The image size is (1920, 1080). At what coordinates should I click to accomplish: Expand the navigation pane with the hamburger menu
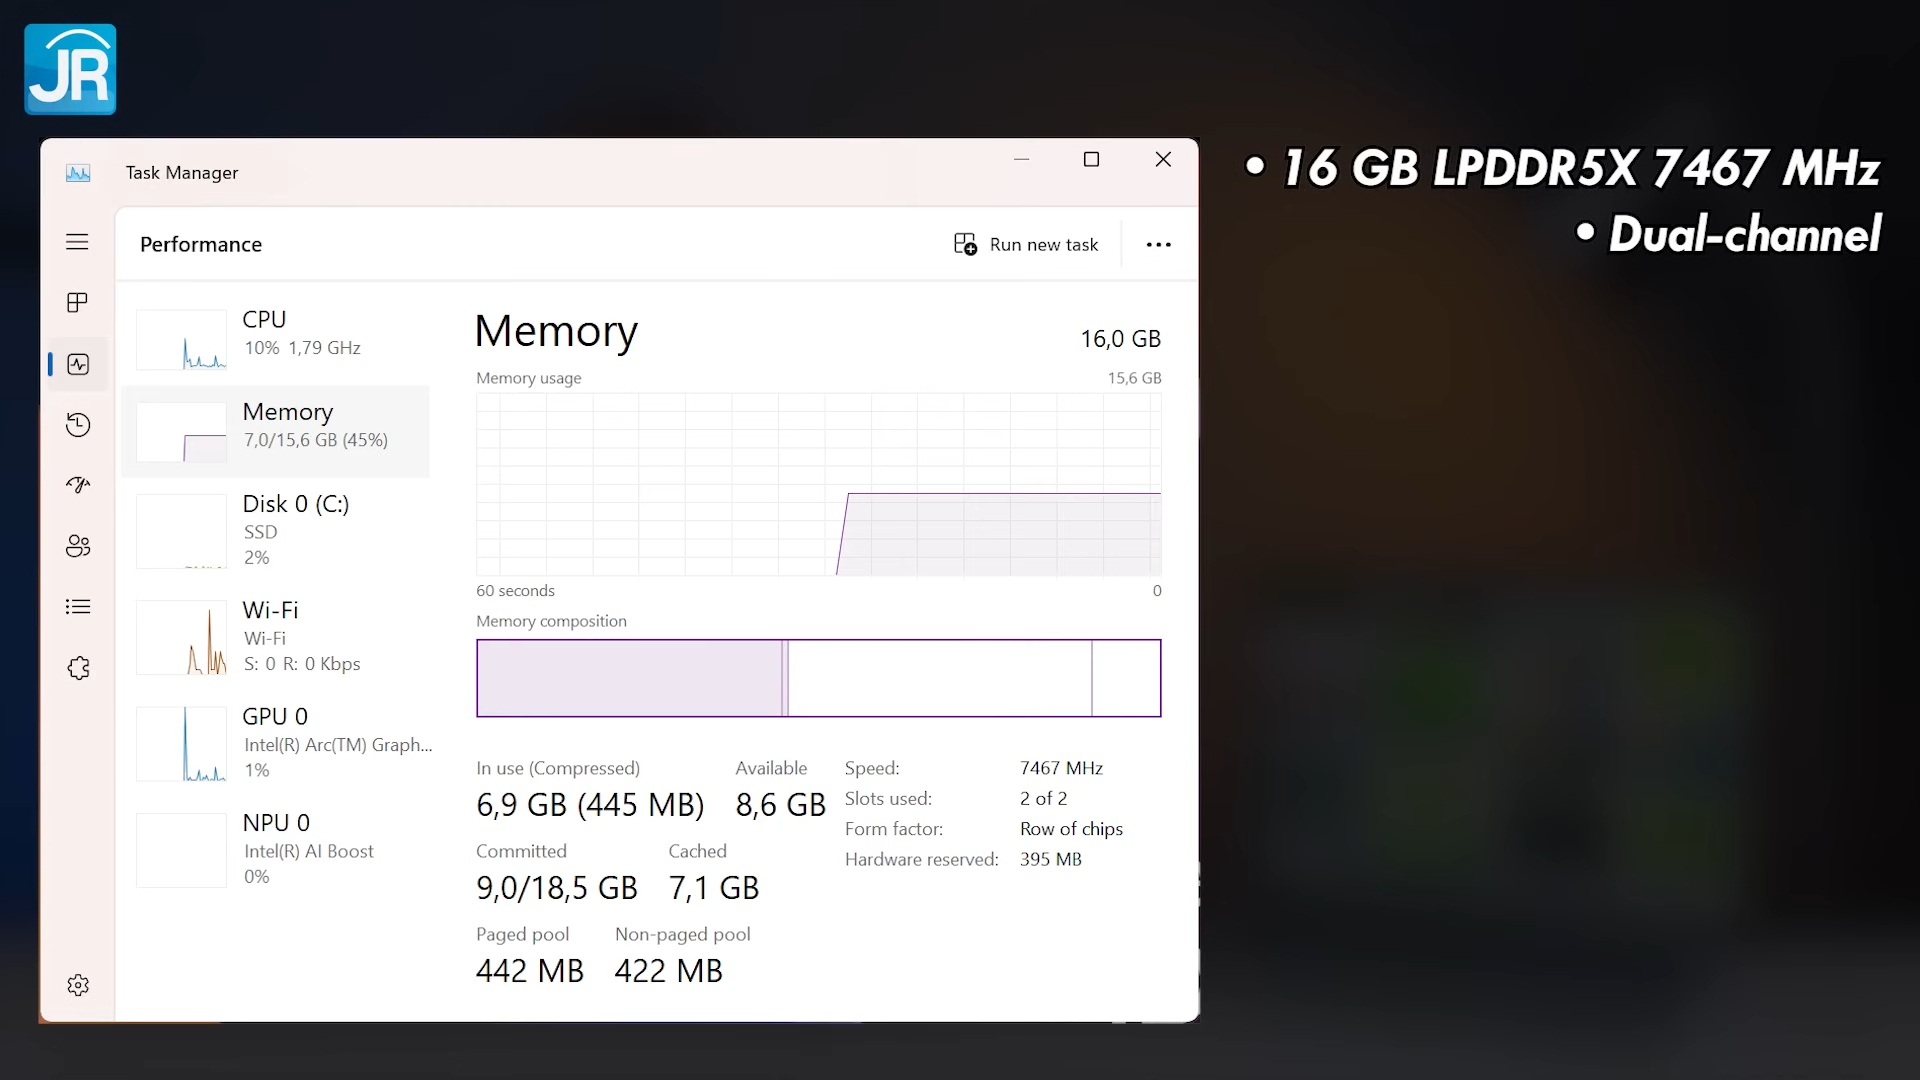[77, 242]
